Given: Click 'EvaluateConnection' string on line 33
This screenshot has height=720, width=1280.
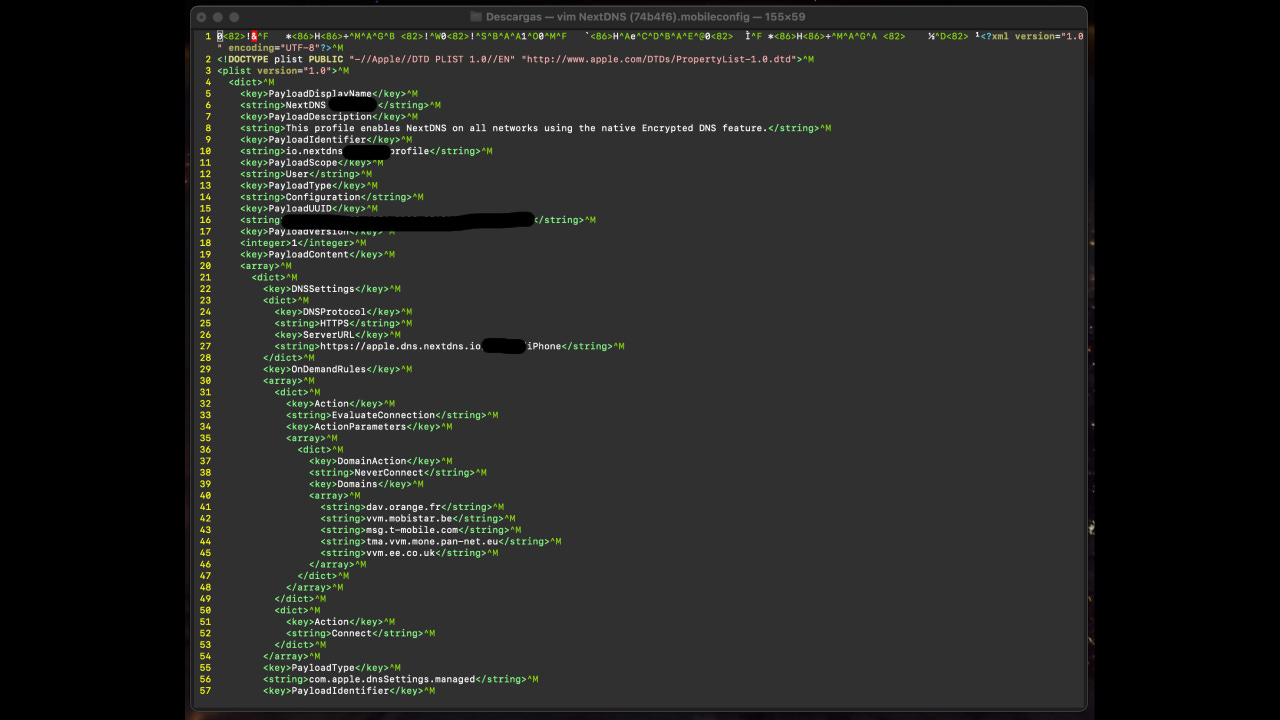Looking at the screenshot, I should tap(384, 415).
